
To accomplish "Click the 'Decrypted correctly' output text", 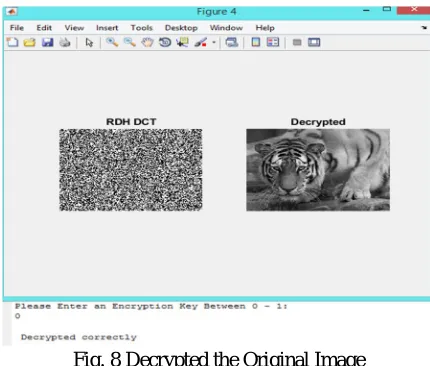I will point(79,337).
